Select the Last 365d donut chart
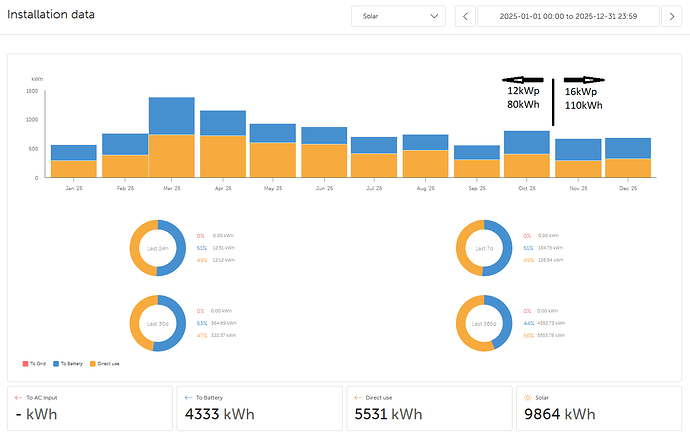The image size is (690, 440). (x=483, y=322)
